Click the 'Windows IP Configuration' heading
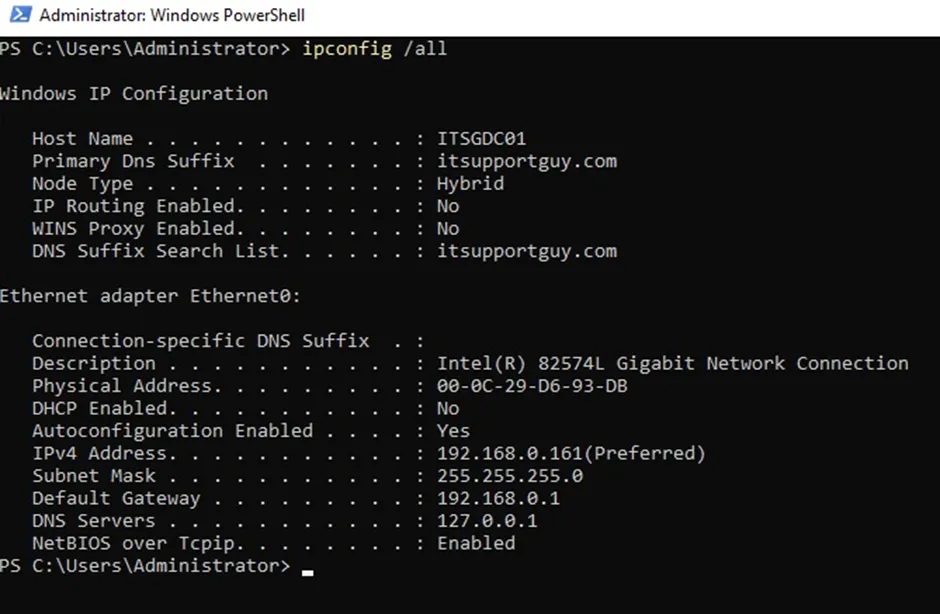The width and height of the screenshot is (940, 614). (134, 94)
